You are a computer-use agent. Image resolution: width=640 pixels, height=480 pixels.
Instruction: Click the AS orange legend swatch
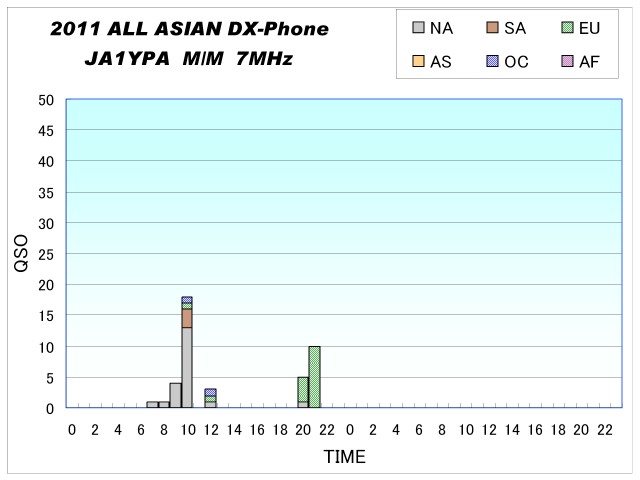(x=418, y=61)
